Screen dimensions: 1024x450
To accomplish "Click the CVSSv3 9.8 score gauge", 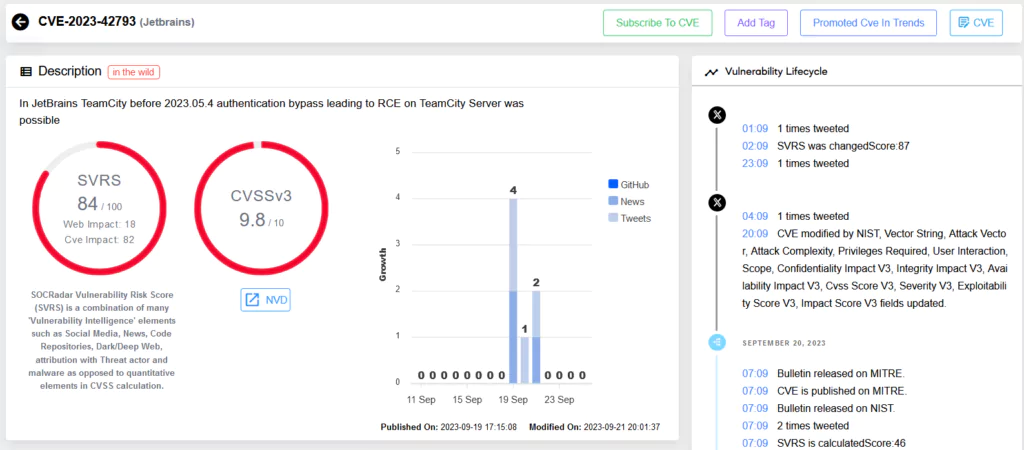I will pyautogui.click(x=261, y=208).
